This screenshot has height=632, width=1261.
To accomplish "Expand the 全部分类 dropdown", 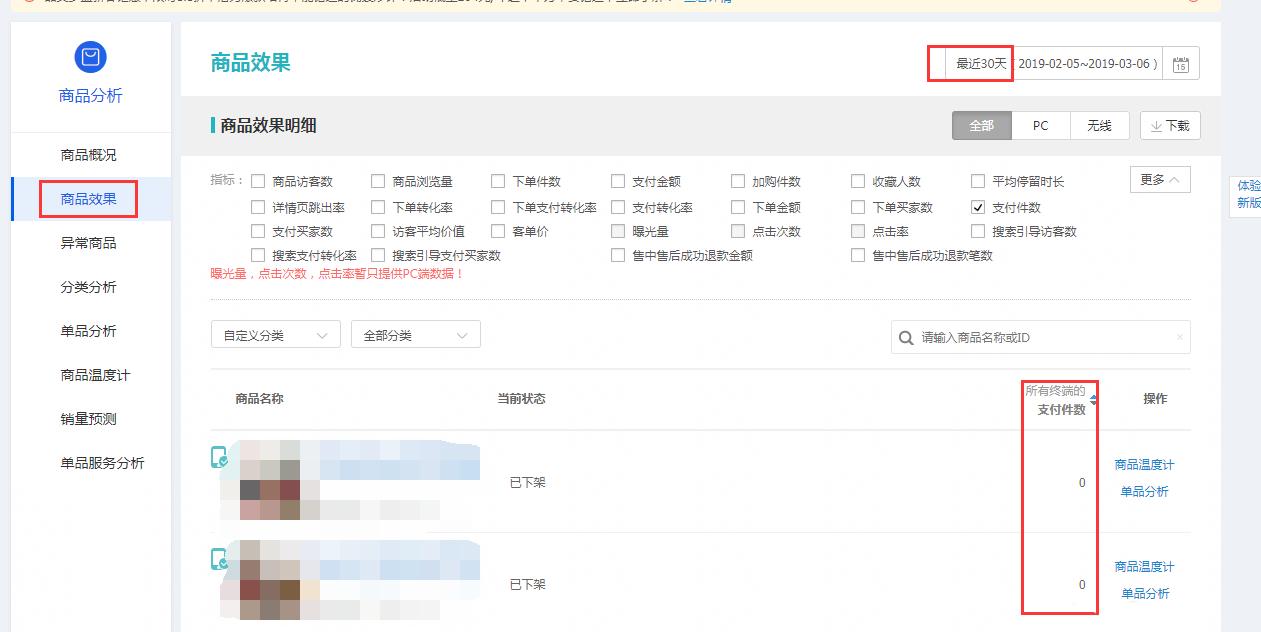I will [x=415, y=334].
